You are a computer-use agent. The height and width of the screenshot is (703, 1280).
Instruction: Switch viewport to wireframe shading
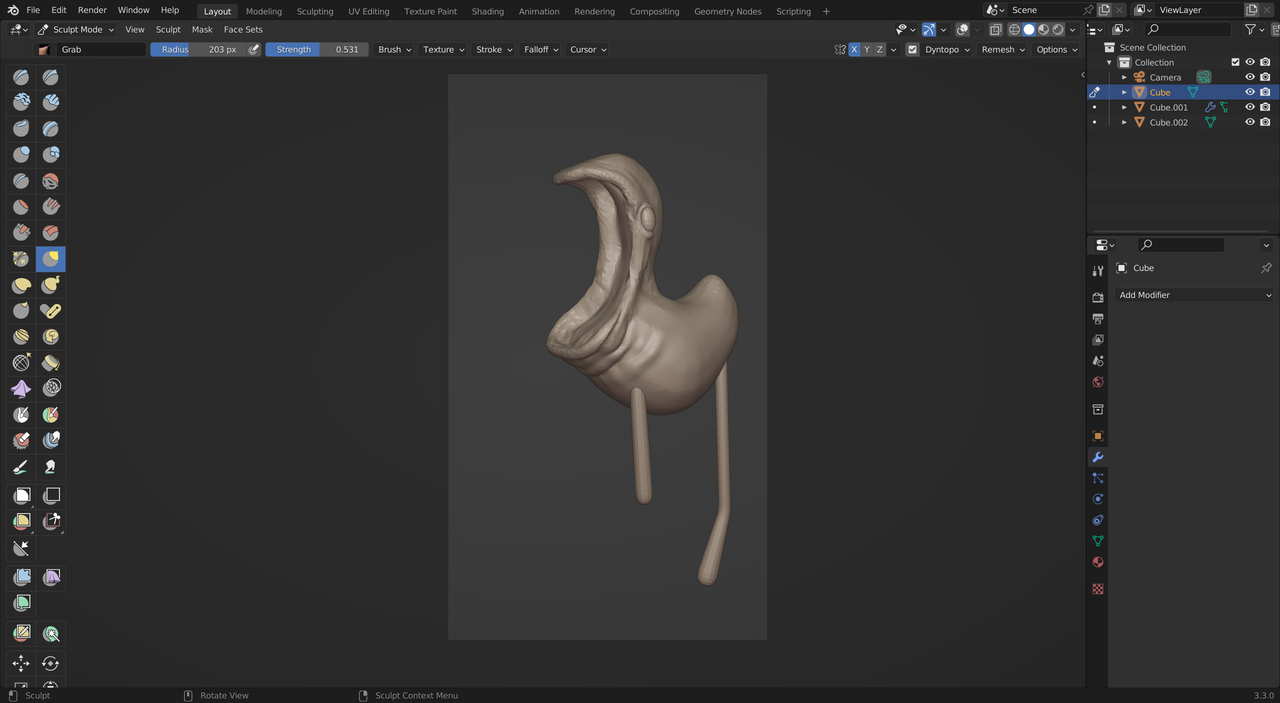1014,30
